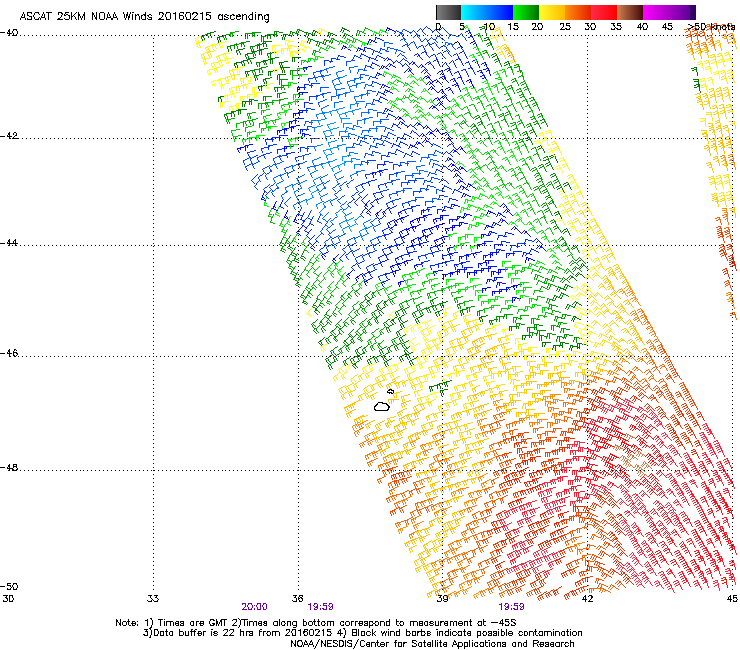This screenshot has height=650, width=740.
Task: Click the latitude label '-44'
Action: coord(10,243)
